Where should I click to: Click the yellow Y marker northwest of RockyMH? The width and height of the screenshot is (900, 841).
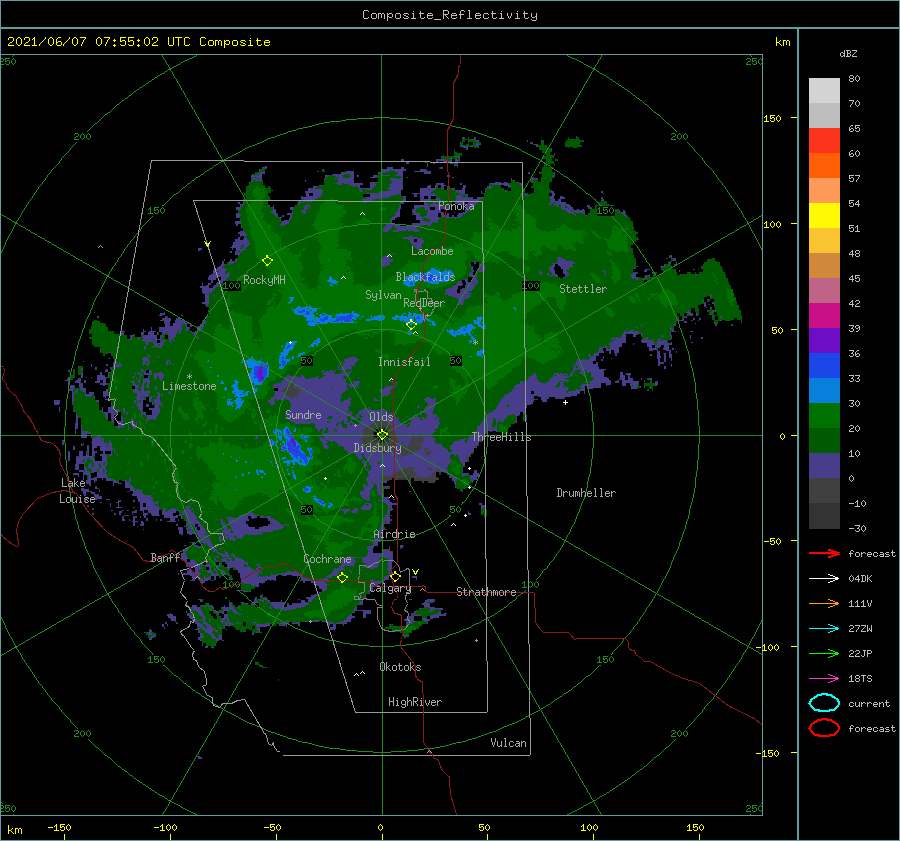tap(207, 245)
